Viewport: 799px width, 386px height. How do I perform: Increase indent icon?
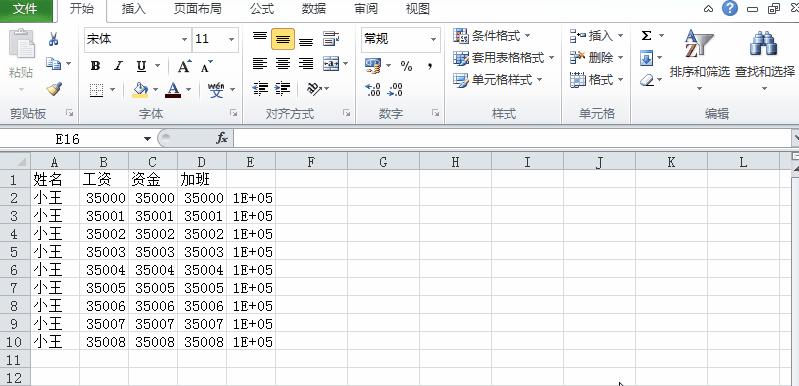click(x=283, y=89)
